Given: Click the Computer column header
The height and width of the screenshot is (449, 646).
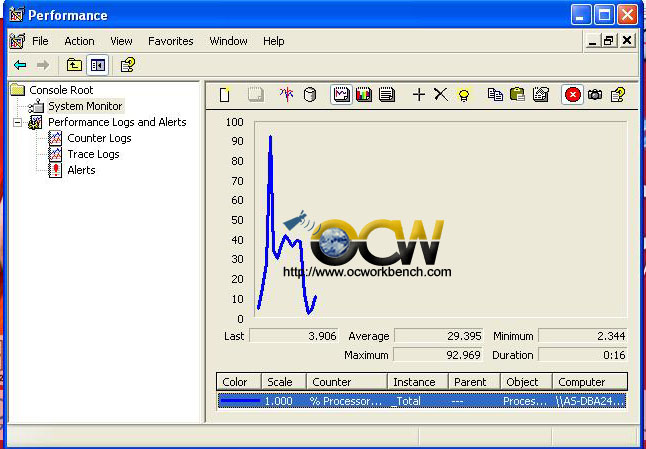Looking at the screenshot, I should (x=590, y=382).
